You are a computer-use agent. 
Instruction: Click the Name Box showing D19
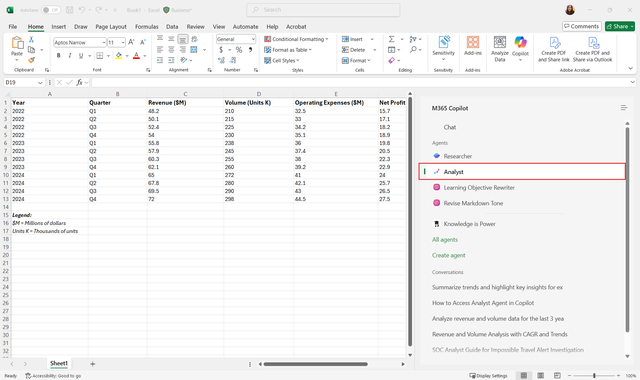click(x=24, y=82)
